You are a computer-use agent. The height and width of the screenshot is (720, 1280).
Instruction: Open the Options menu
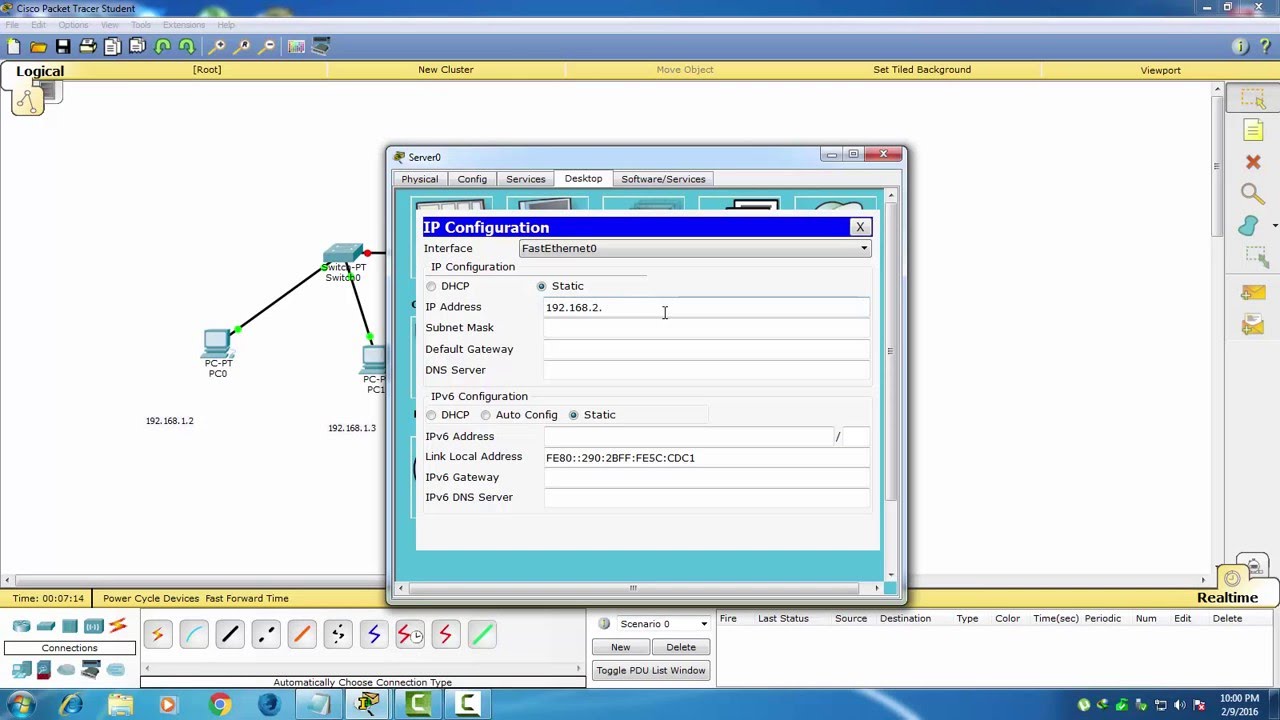73,24
